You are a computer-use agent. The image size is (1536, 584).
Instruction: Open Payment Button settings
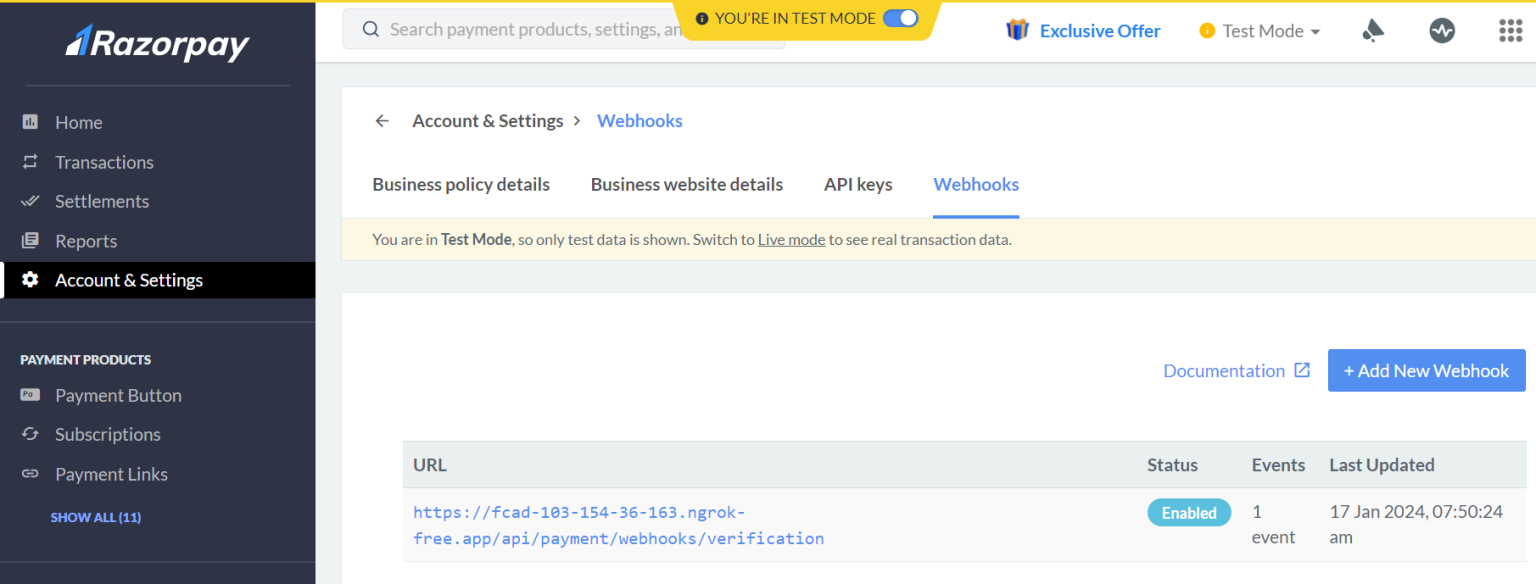(x=118, y=395)
